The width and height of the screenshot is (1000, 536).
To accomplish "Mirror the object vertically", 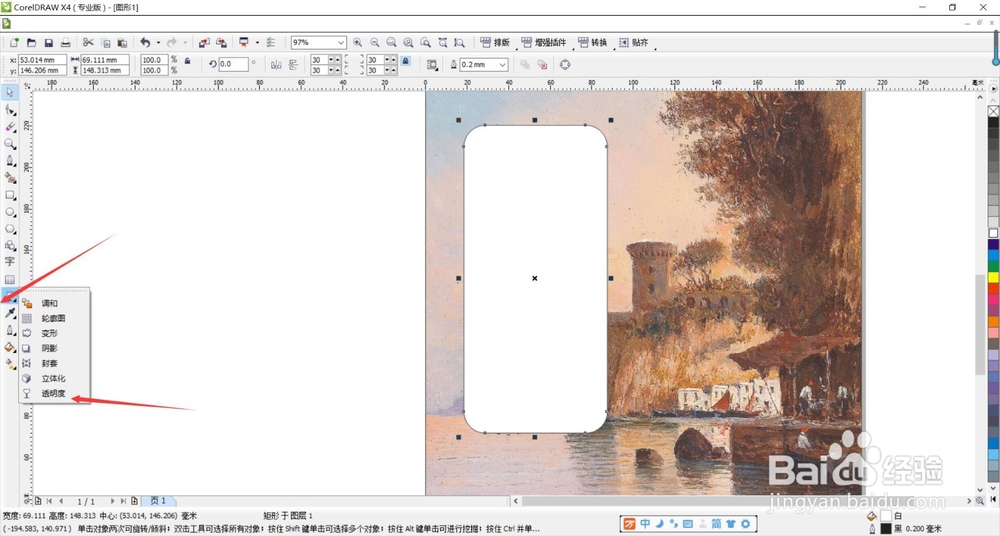I will point(293,64).
